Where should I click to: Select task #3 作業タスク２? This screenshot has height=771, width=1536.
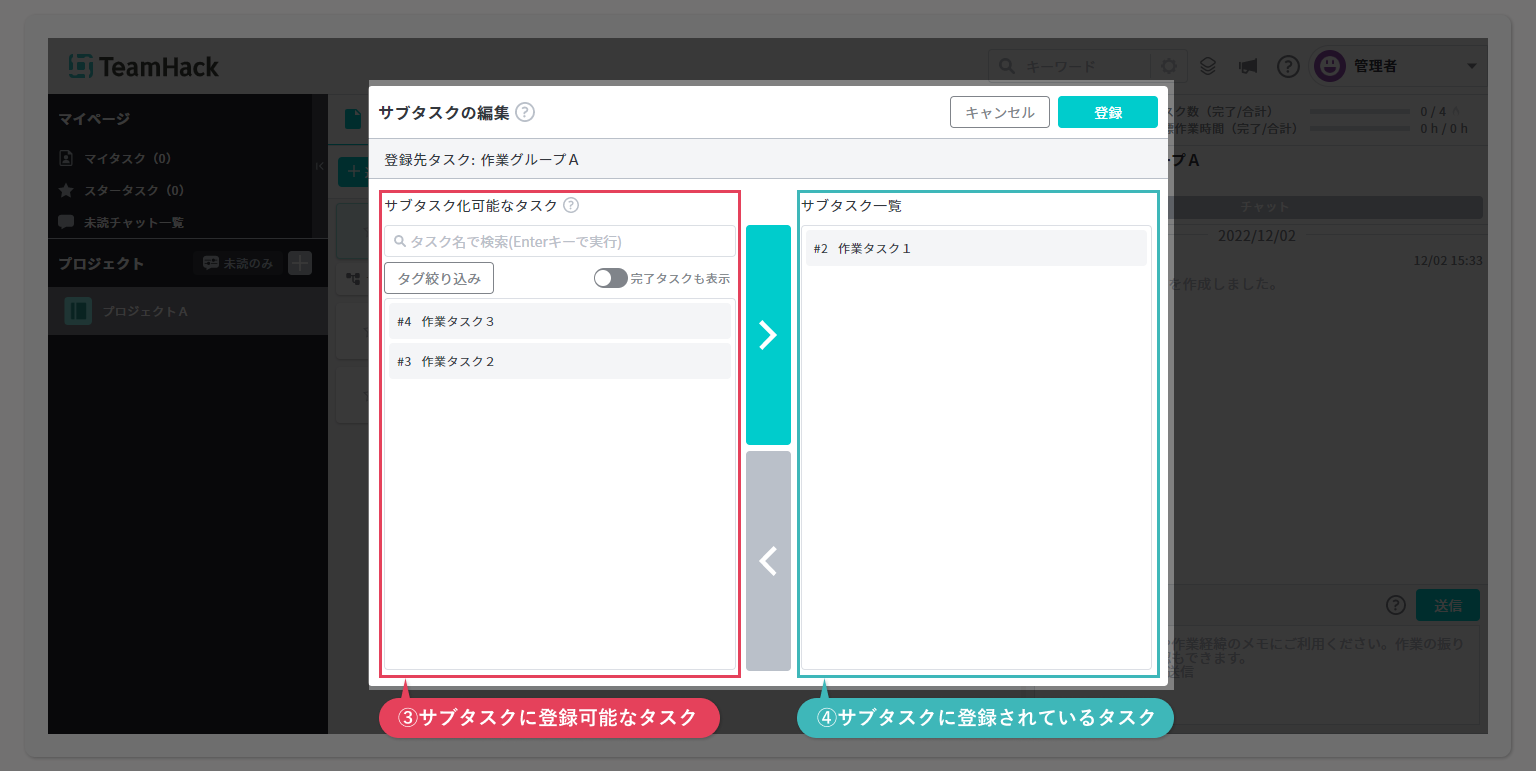click(560, 361)
